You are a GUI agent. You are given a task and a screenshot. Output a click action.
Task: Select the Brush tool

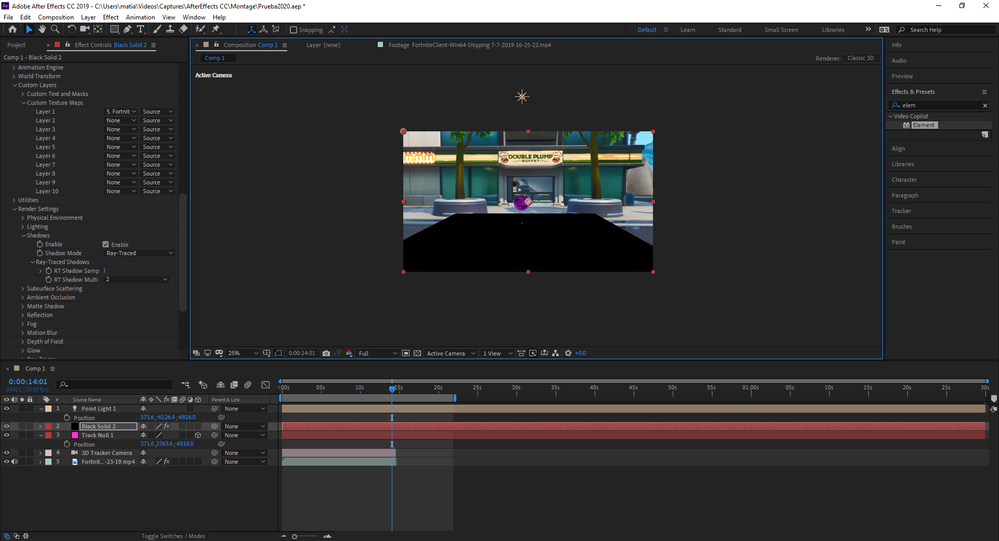157,29
